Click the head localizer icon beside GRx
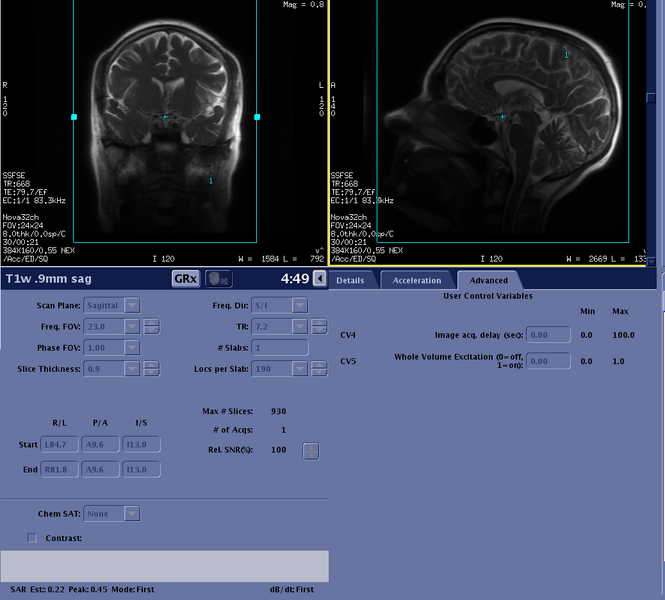665x600 pixels. pyautogui.click(x=218, y=279)
